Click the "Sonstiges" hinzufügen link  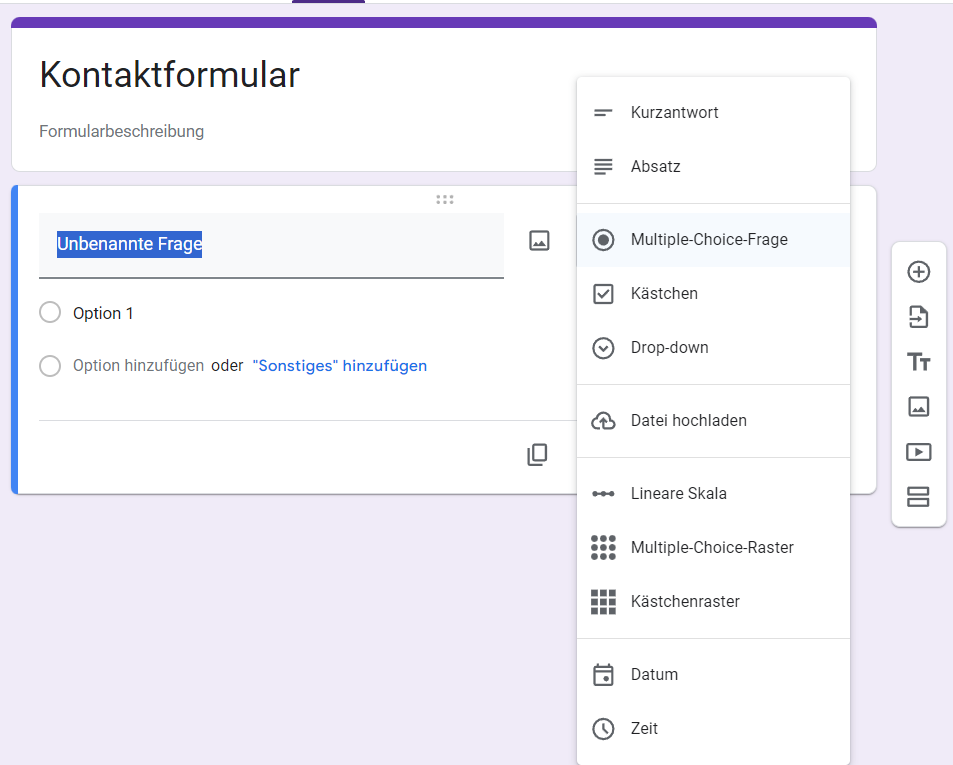coord(339,366)
